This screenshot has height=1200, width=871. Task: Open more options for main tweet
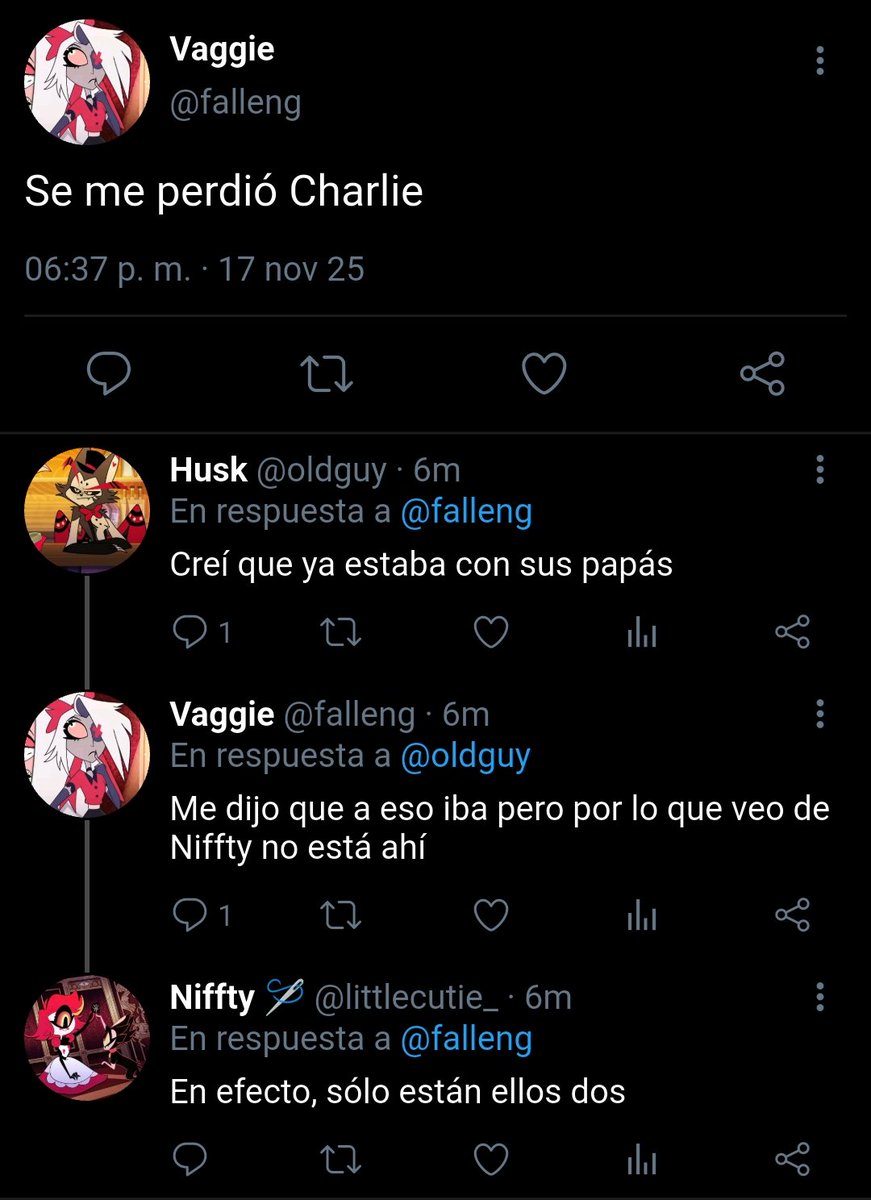pyautogui.click(x=820, y=60)
